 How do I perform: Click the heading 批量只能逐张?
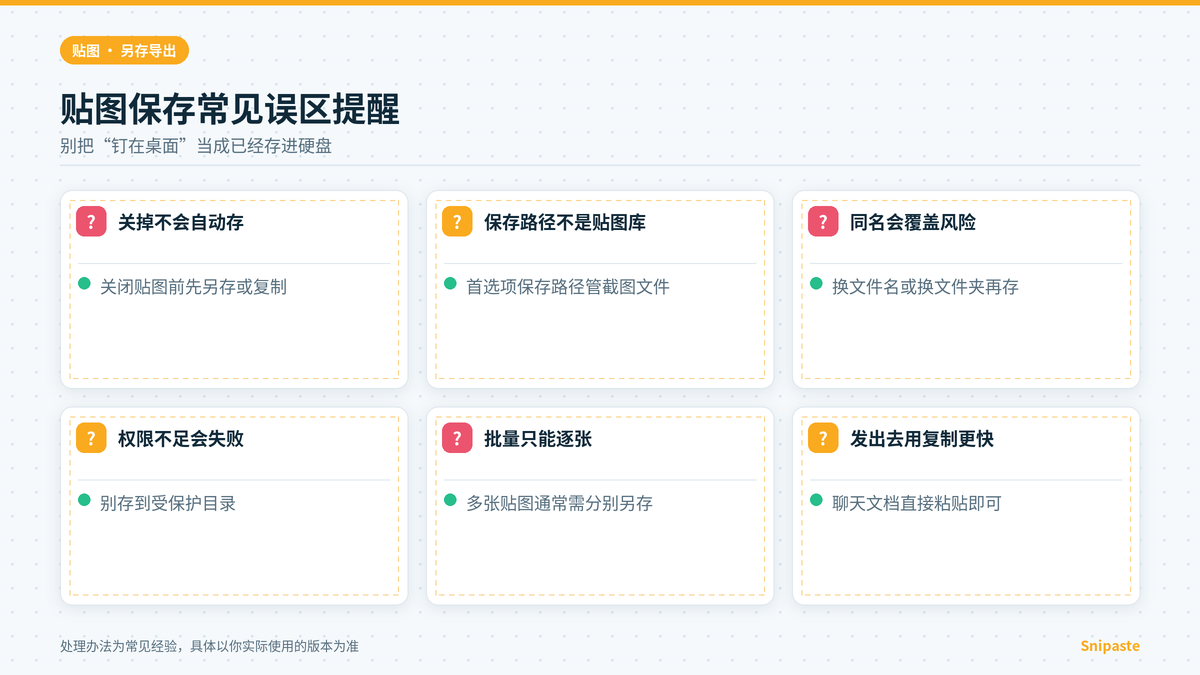538,438
